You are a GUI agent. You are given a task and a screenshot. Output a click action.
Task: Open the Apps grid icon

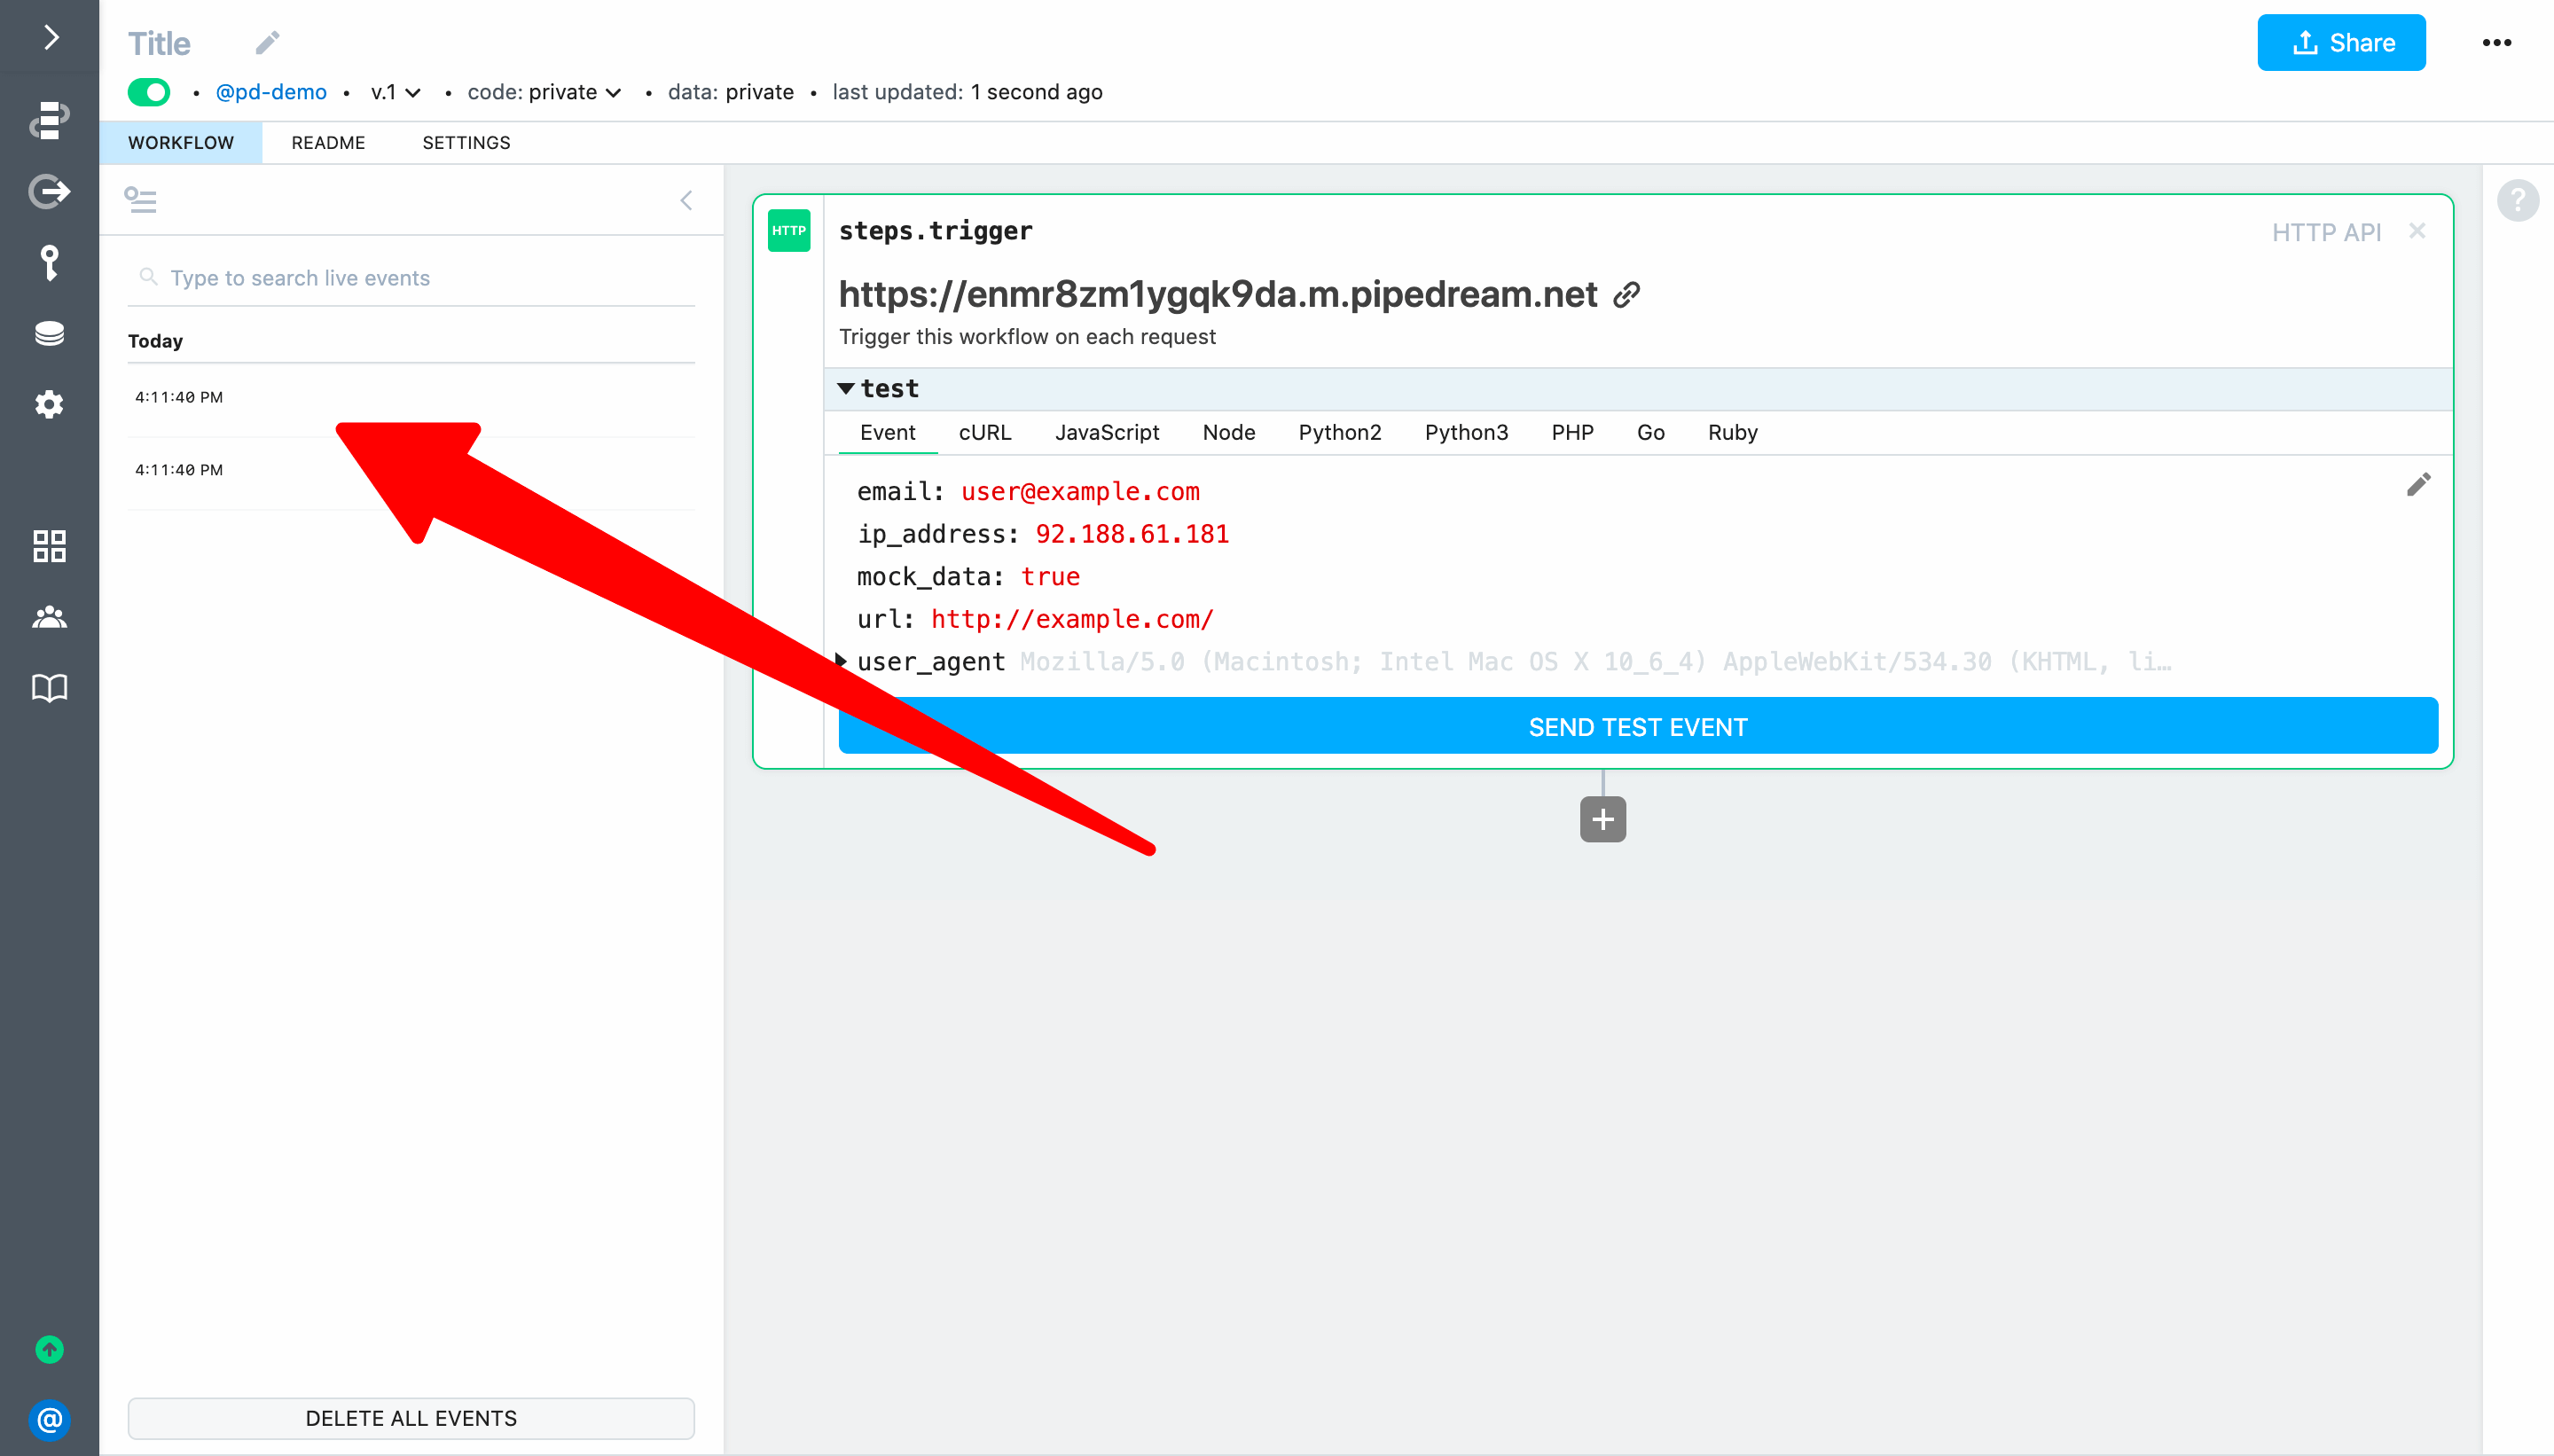point(49,546)
